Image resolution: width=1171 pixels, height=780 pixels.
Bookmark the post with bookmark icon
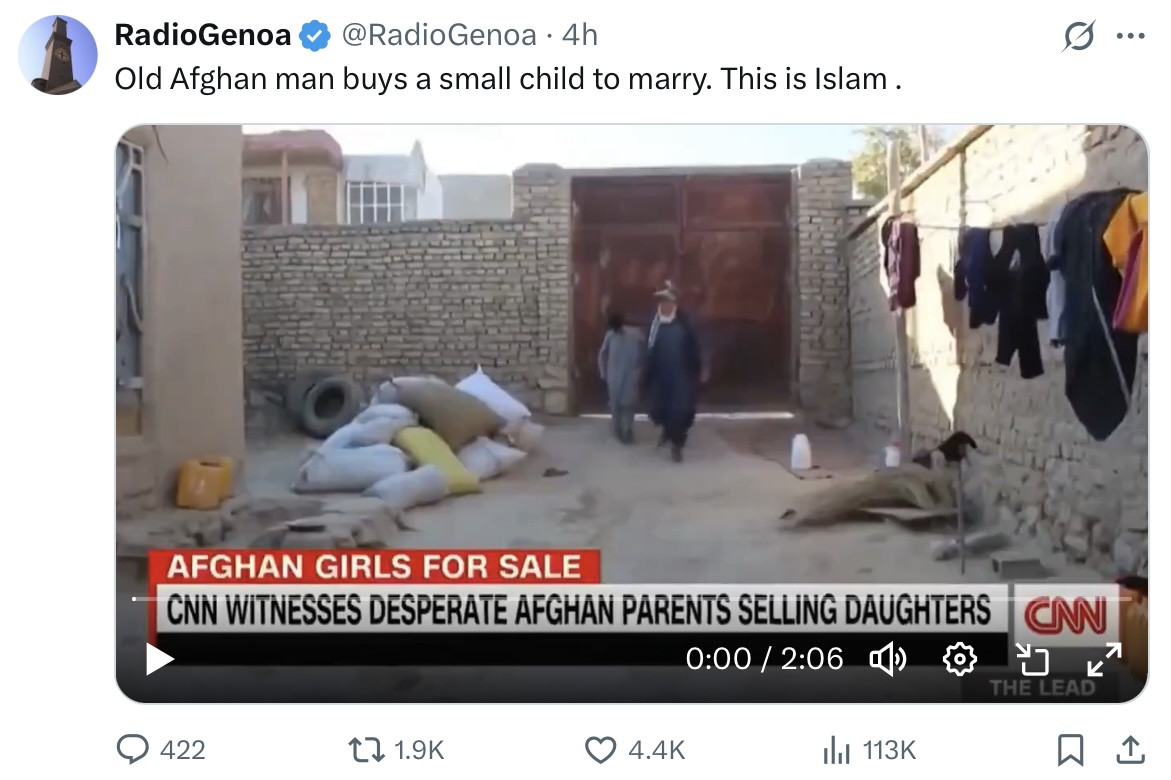(x=1070, y=749)
